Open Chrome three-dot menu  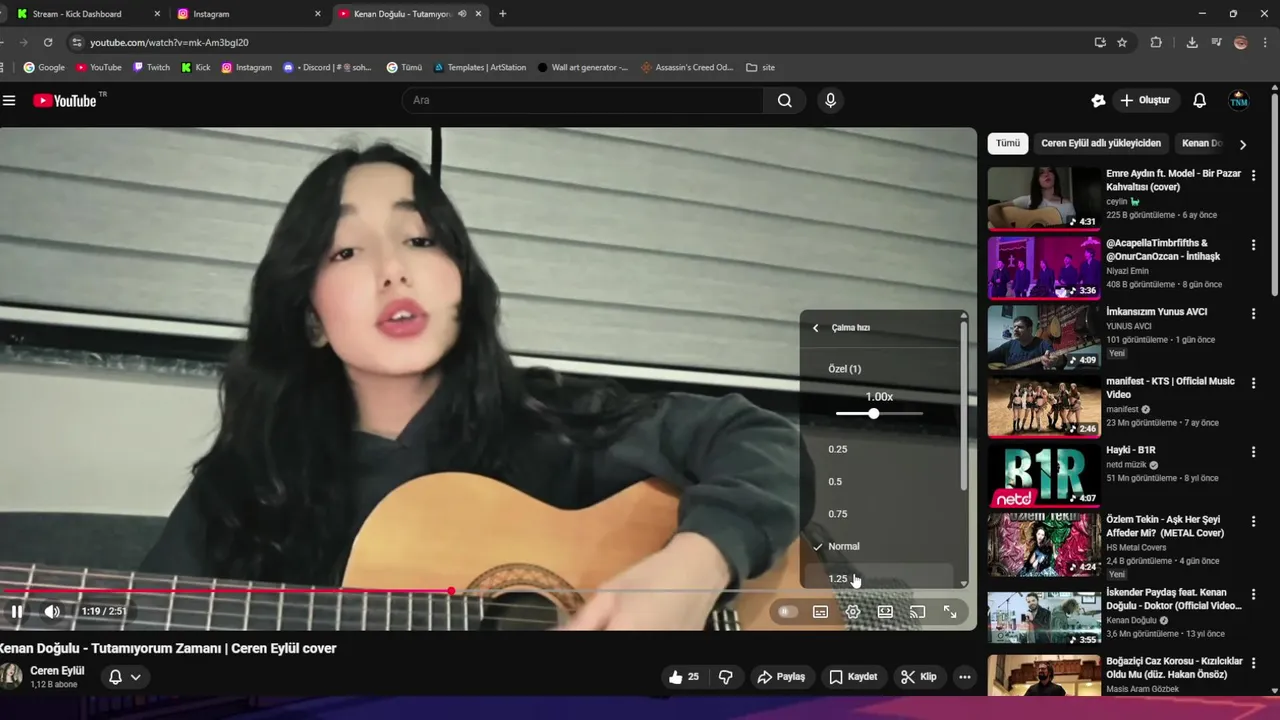(x=1266, y=42)
